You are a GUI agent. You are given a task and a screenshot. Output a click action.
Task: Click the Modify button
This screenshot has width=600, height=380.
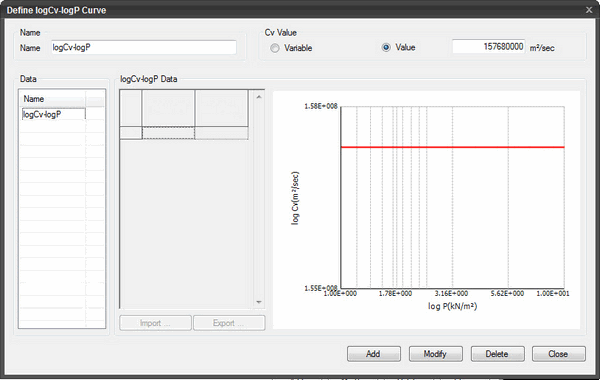[435, 354]
